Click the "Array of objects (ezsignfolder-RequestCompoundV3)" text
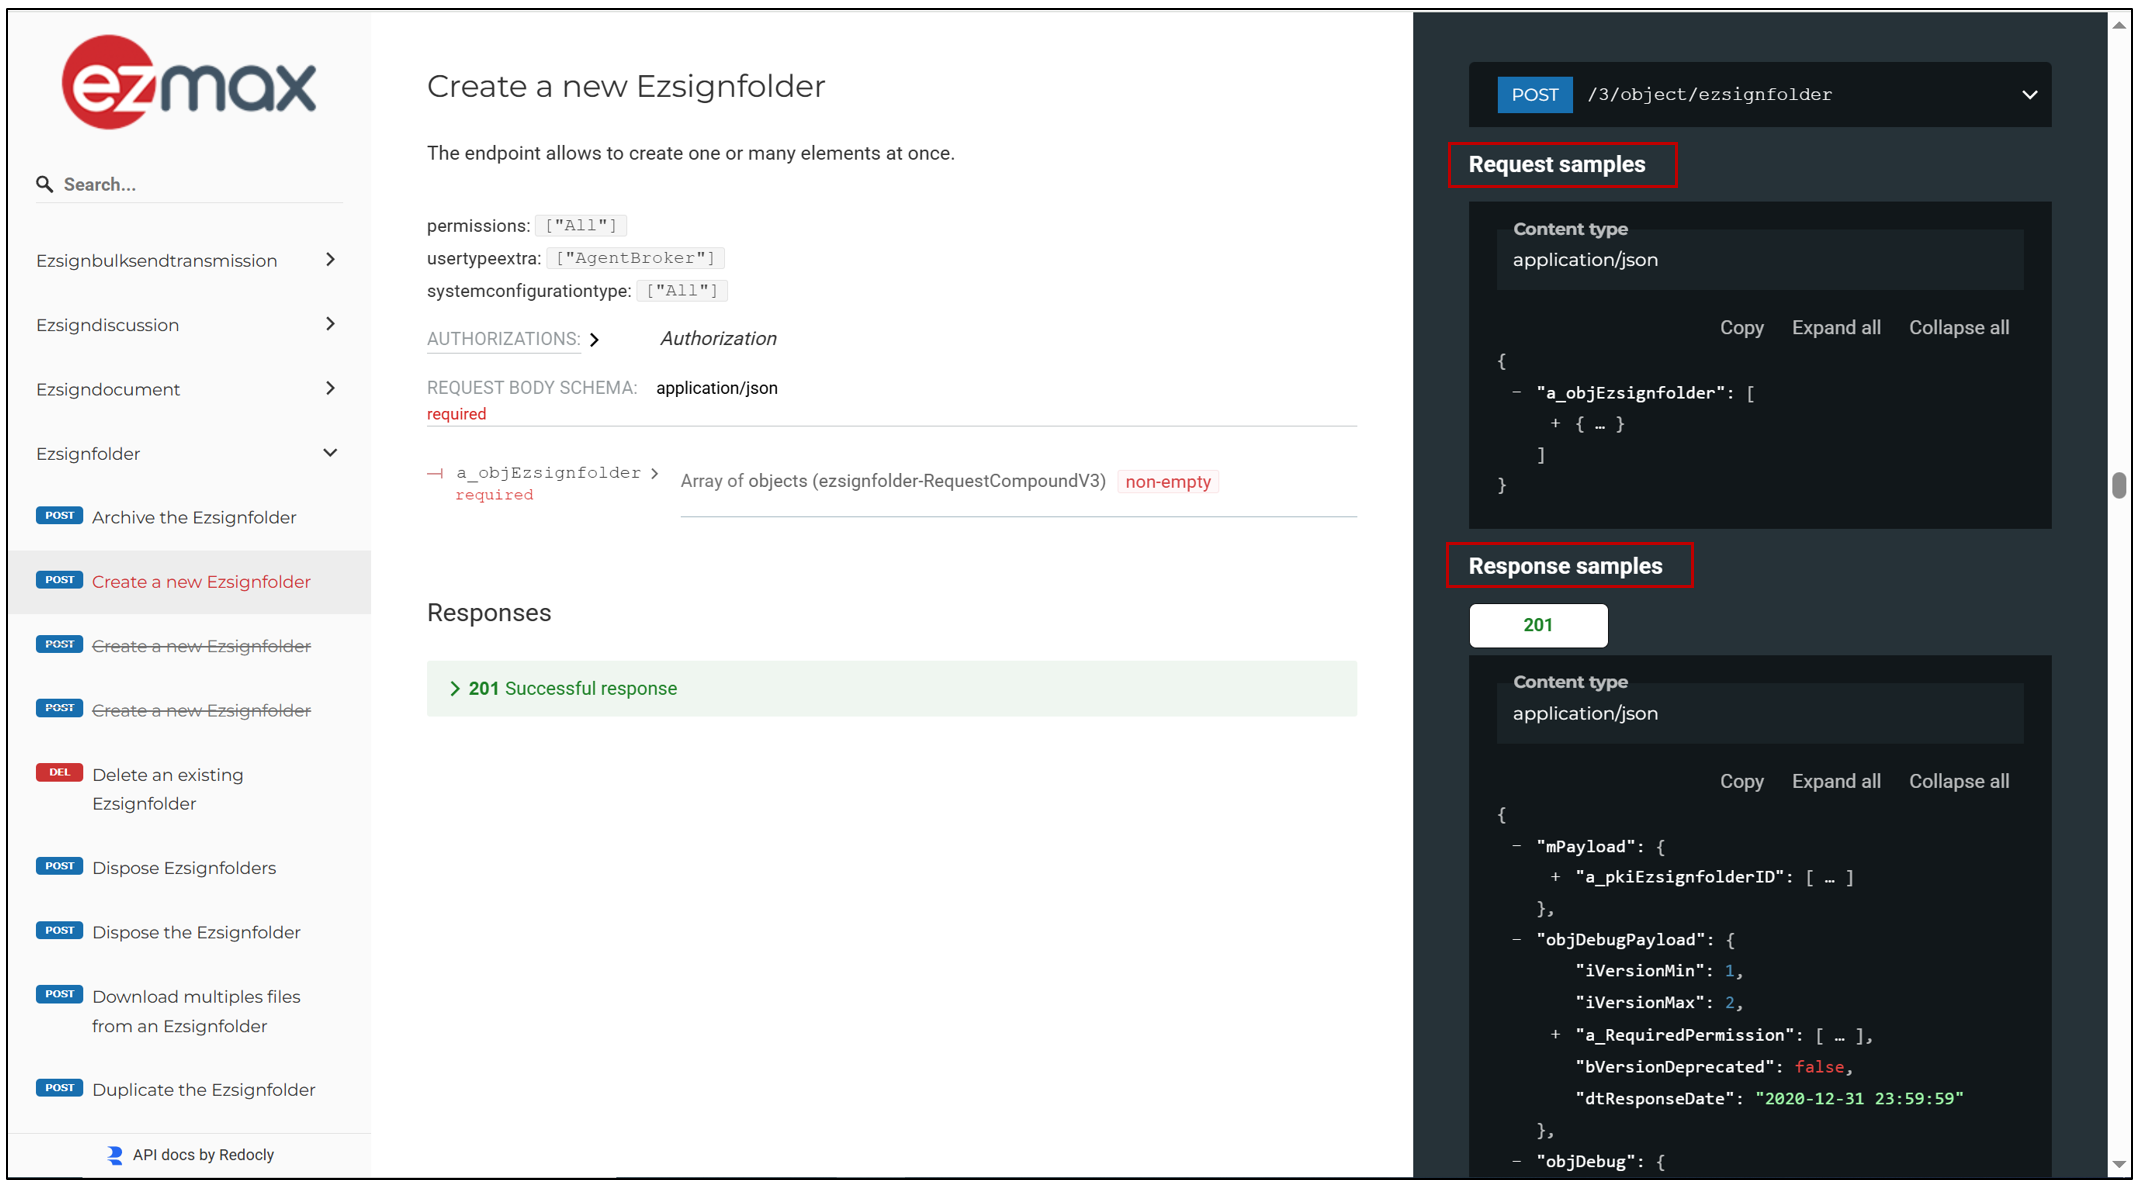Viewport: 2143px width, 1188px height. (x=893, y=482)
